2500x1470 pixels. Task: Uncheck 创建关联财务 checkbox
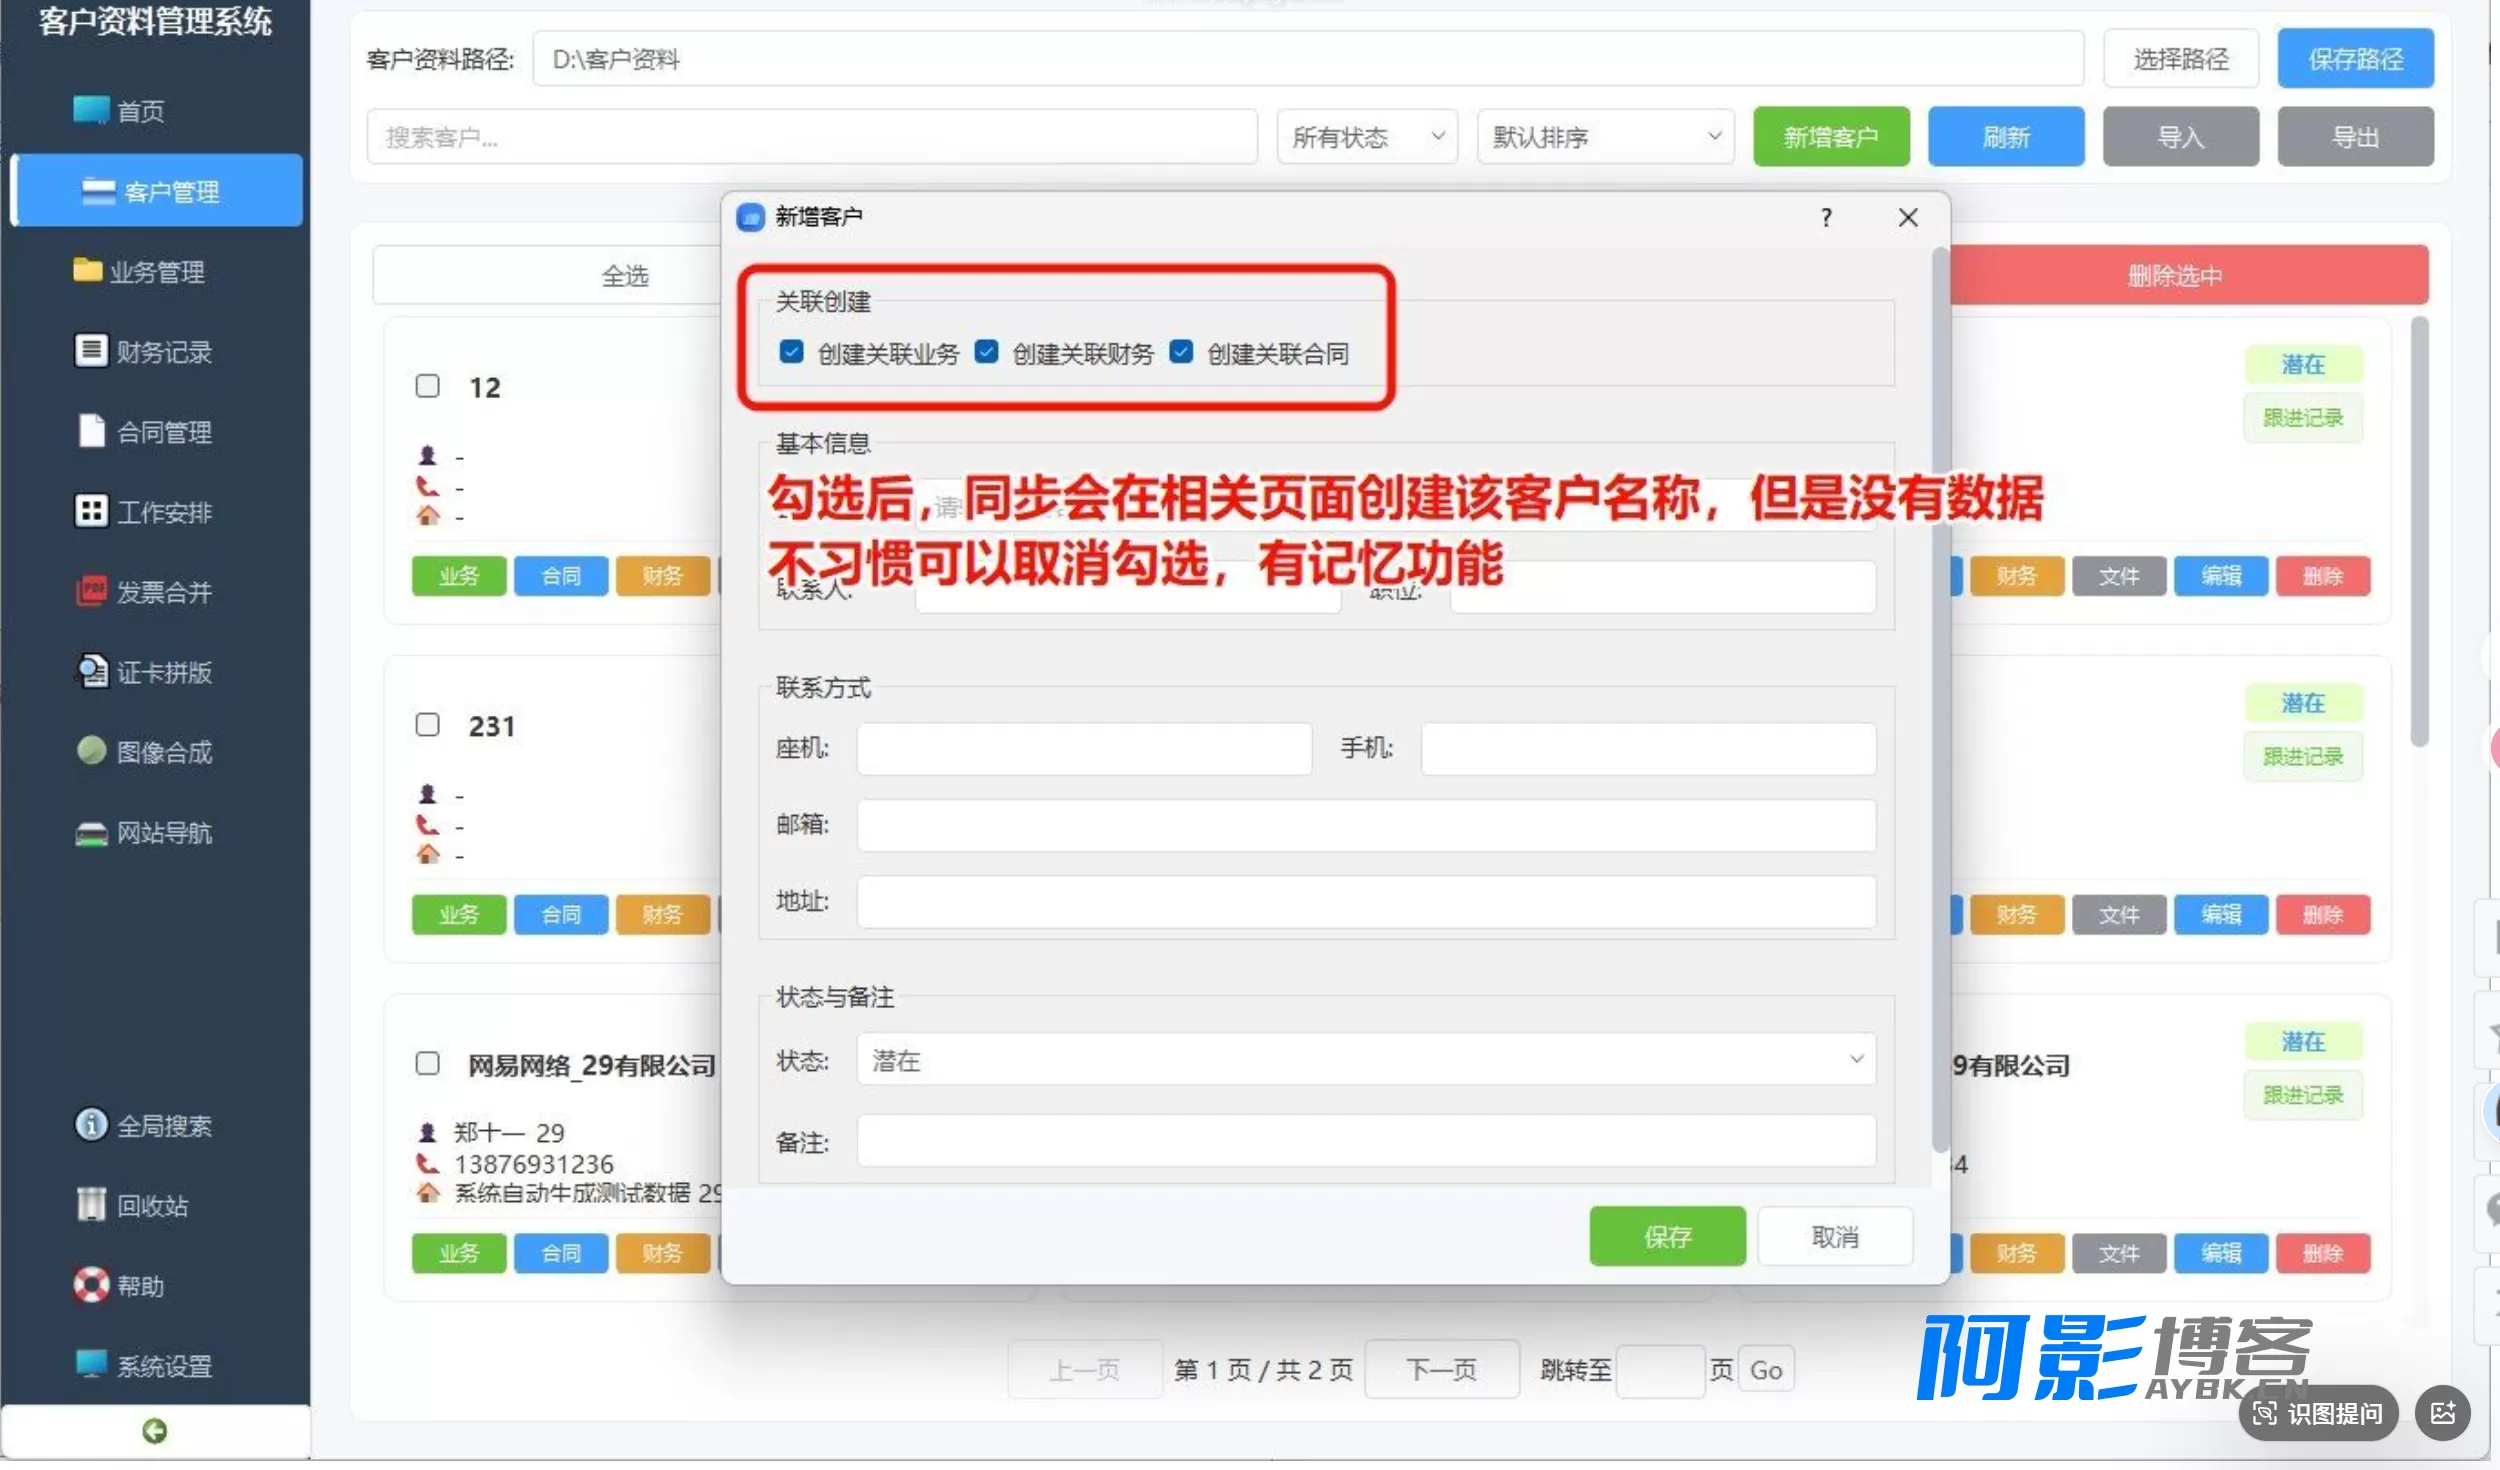(x=986, y=352)
